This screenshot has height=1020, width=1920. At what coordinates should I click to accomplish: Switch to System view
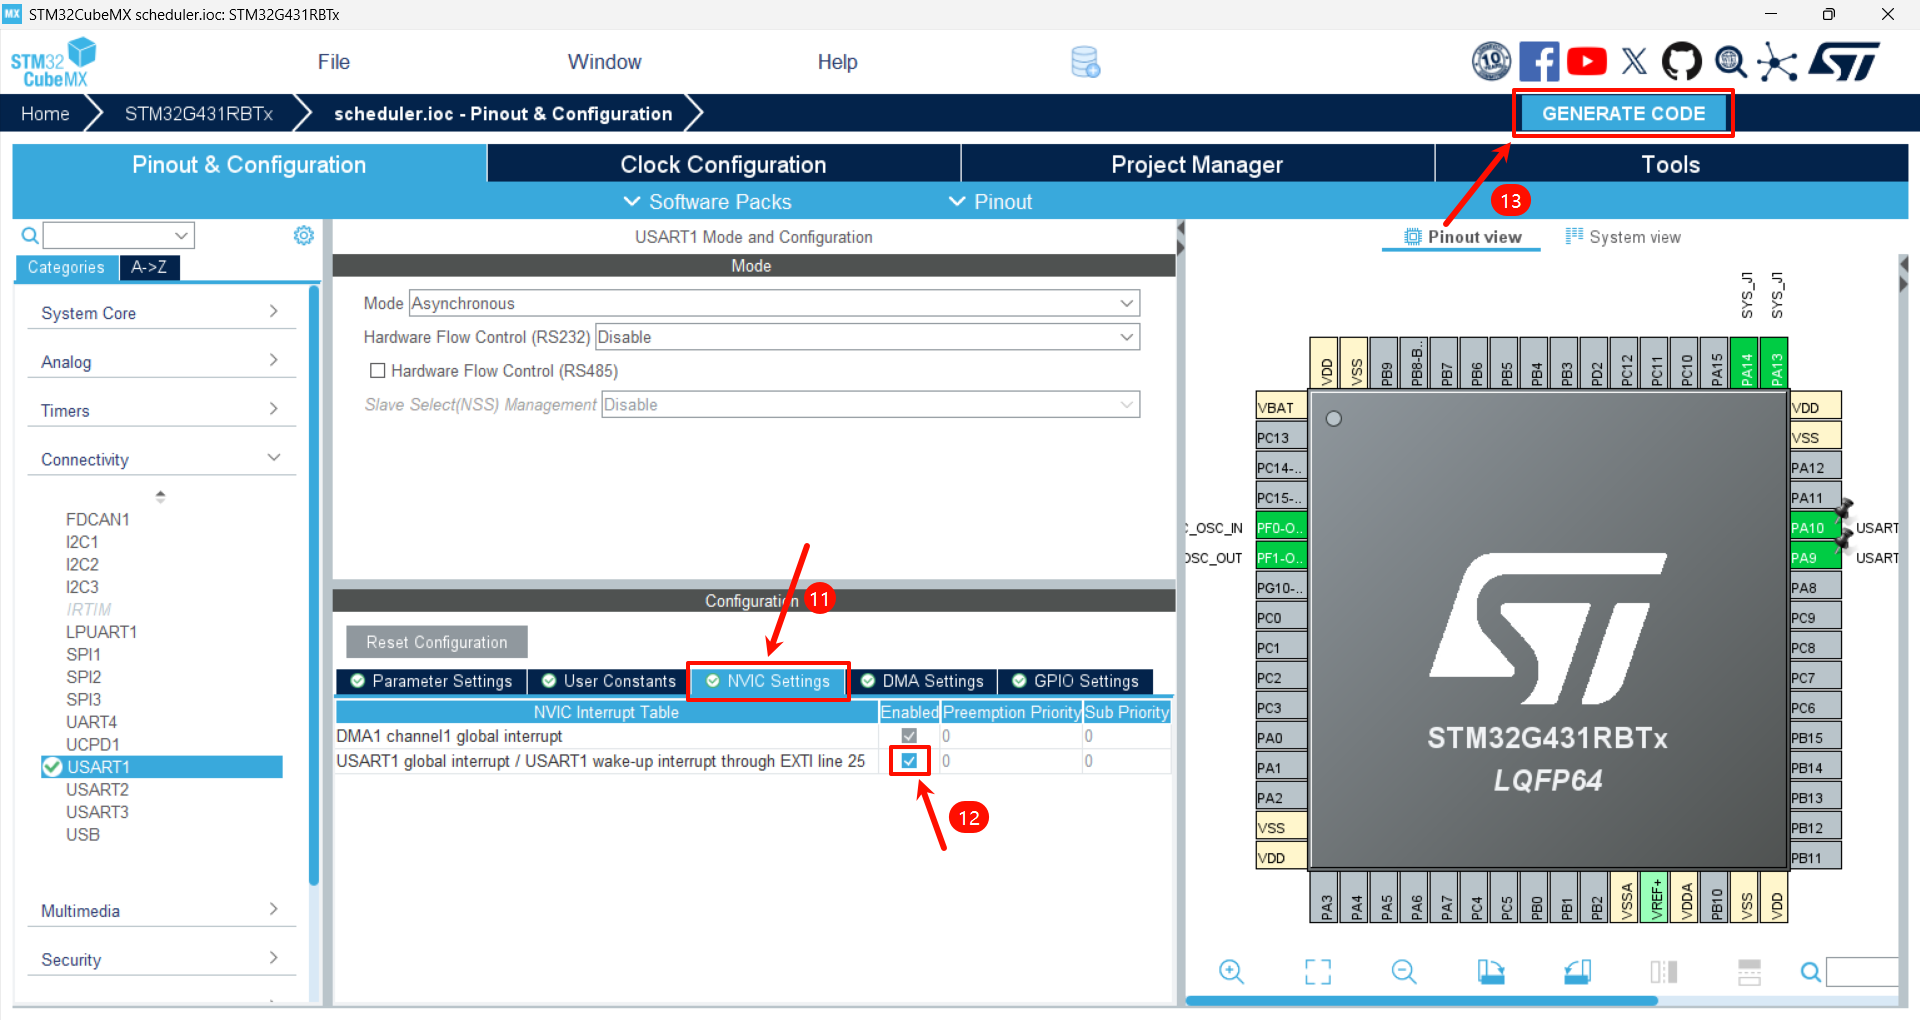1622,237
